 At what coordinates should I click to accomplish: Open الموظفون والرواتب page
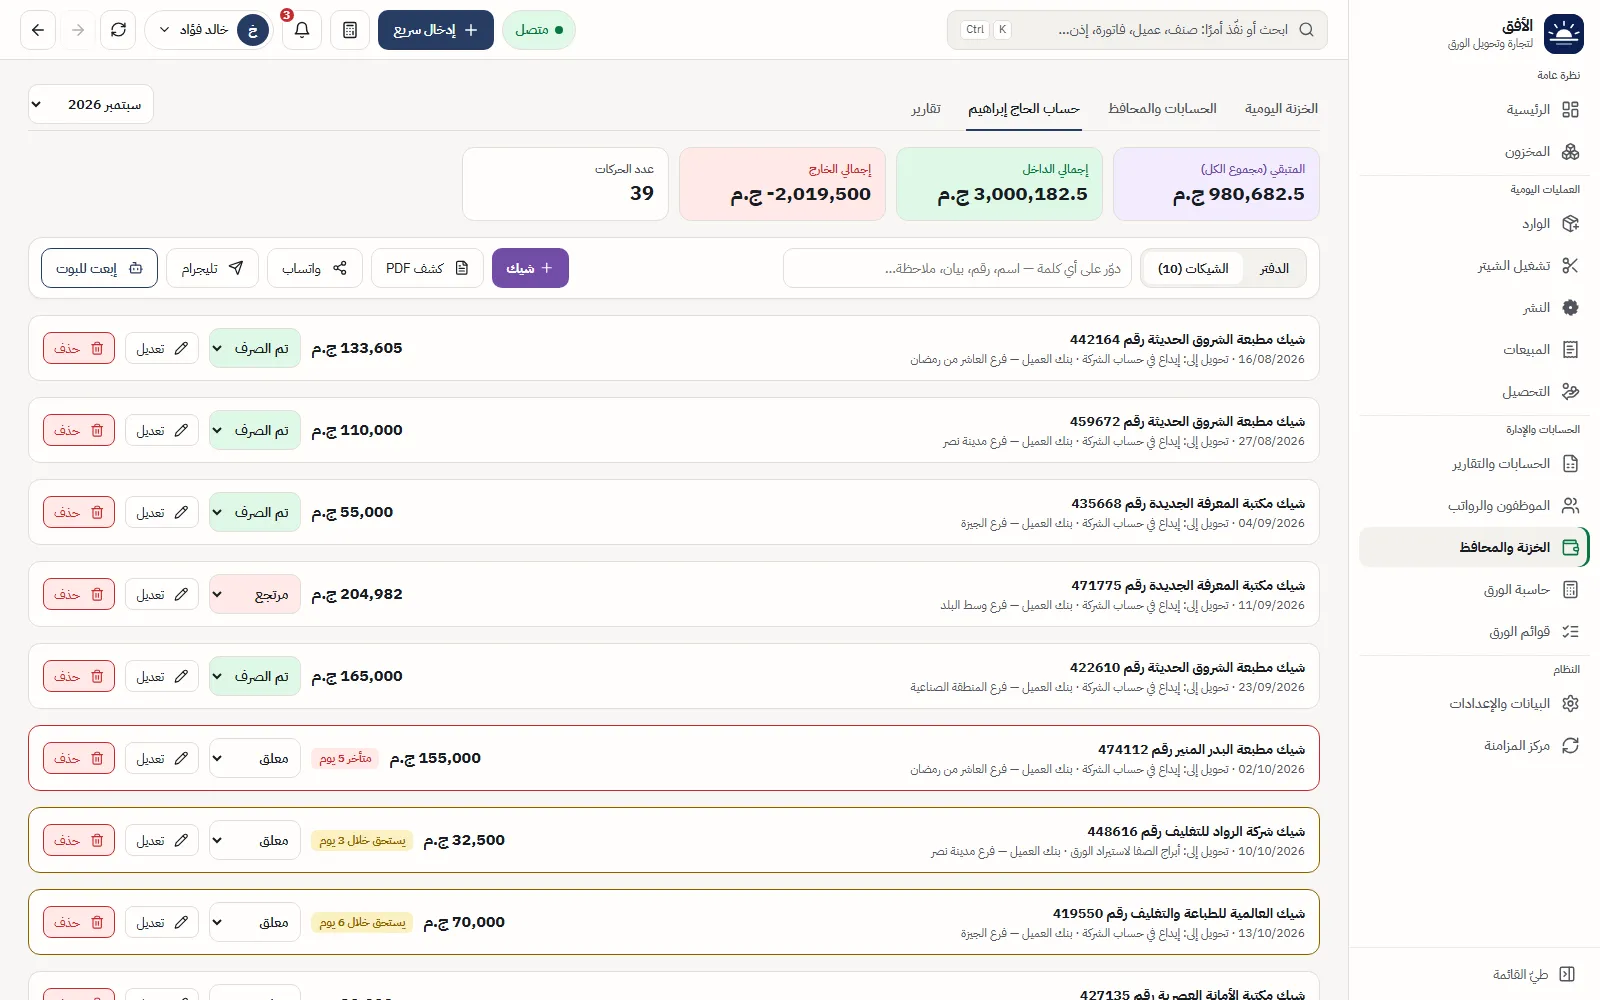click(x=1474, y=506)
